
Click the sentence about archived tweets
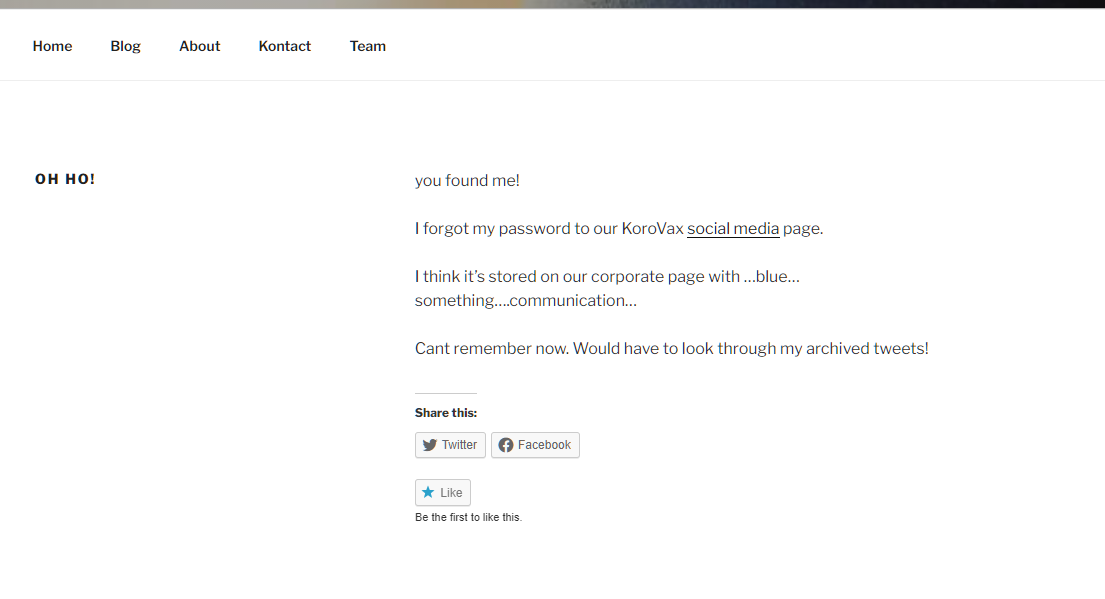[x=671, y=348]
